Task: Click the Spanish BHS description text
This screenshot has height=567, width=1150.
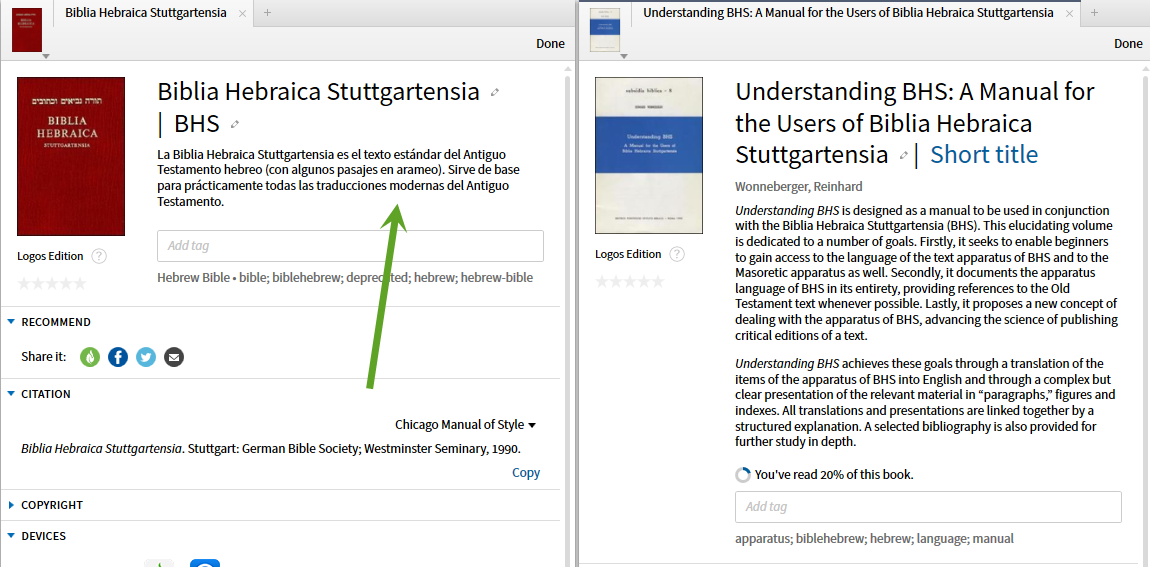Action: pos(339,178)
